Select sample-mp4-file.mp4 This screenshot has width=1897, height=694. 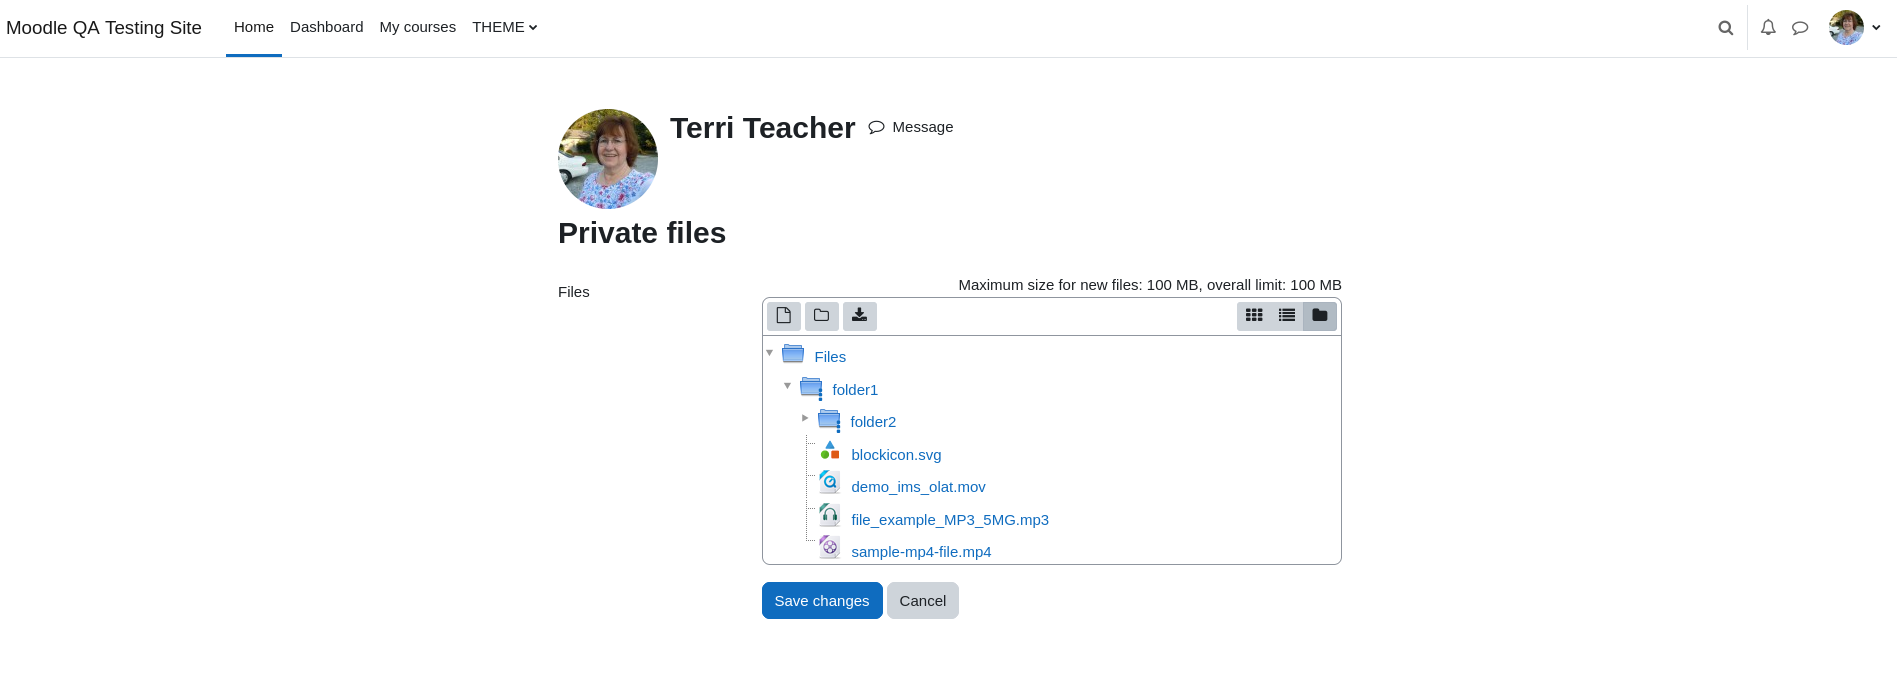click(921, 552)
